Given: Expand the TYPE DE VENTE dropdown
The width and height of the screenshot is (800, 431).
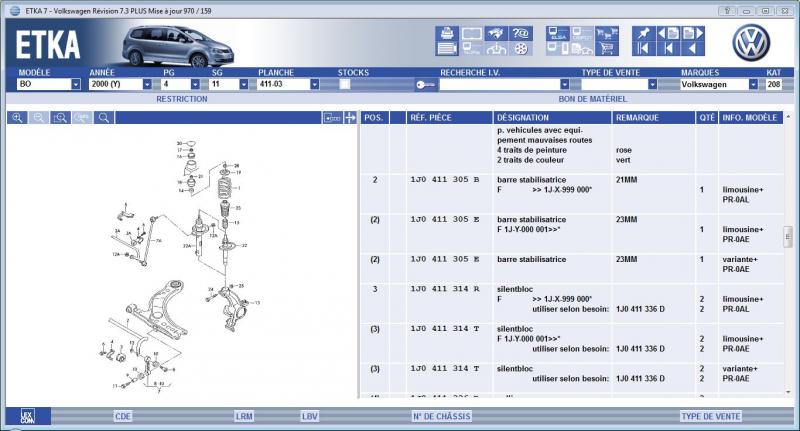Looking at the screenshot, I should pyautogui.click(x=652, y=84).
